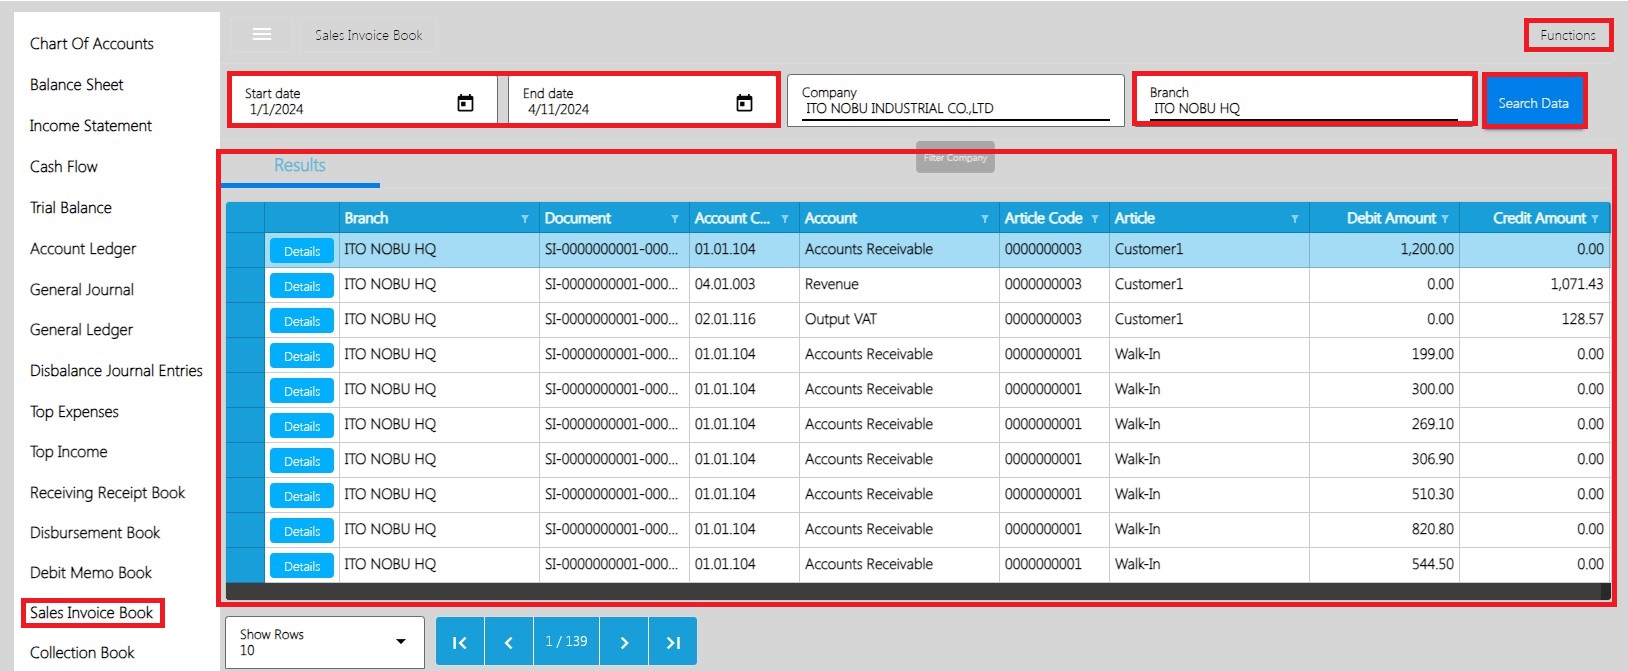Open Balance Sheet report
This screenshot has height=671, width=1628.
click(x=77, y=85)
